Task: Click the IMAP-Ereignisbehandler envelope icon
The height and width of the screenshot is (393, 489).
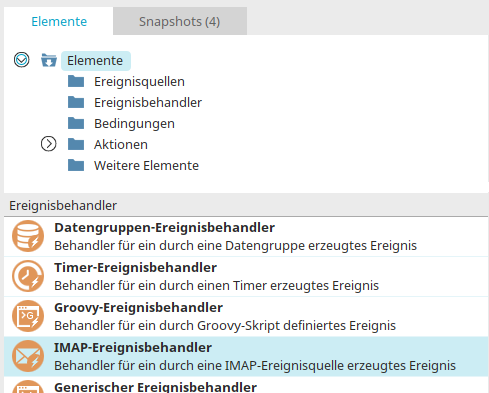Action: (x=28, y=356)
